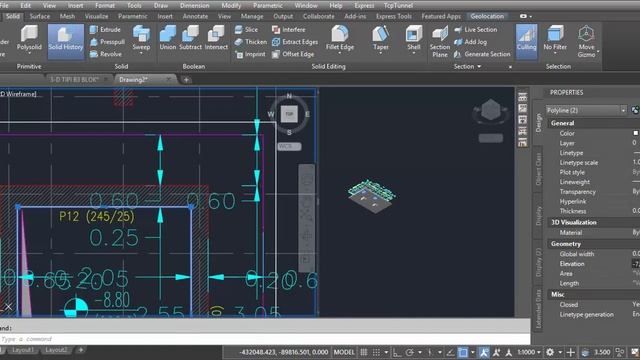640x360 pixels.
Task: Click the white Color property swatch
Action: [636, 133]
